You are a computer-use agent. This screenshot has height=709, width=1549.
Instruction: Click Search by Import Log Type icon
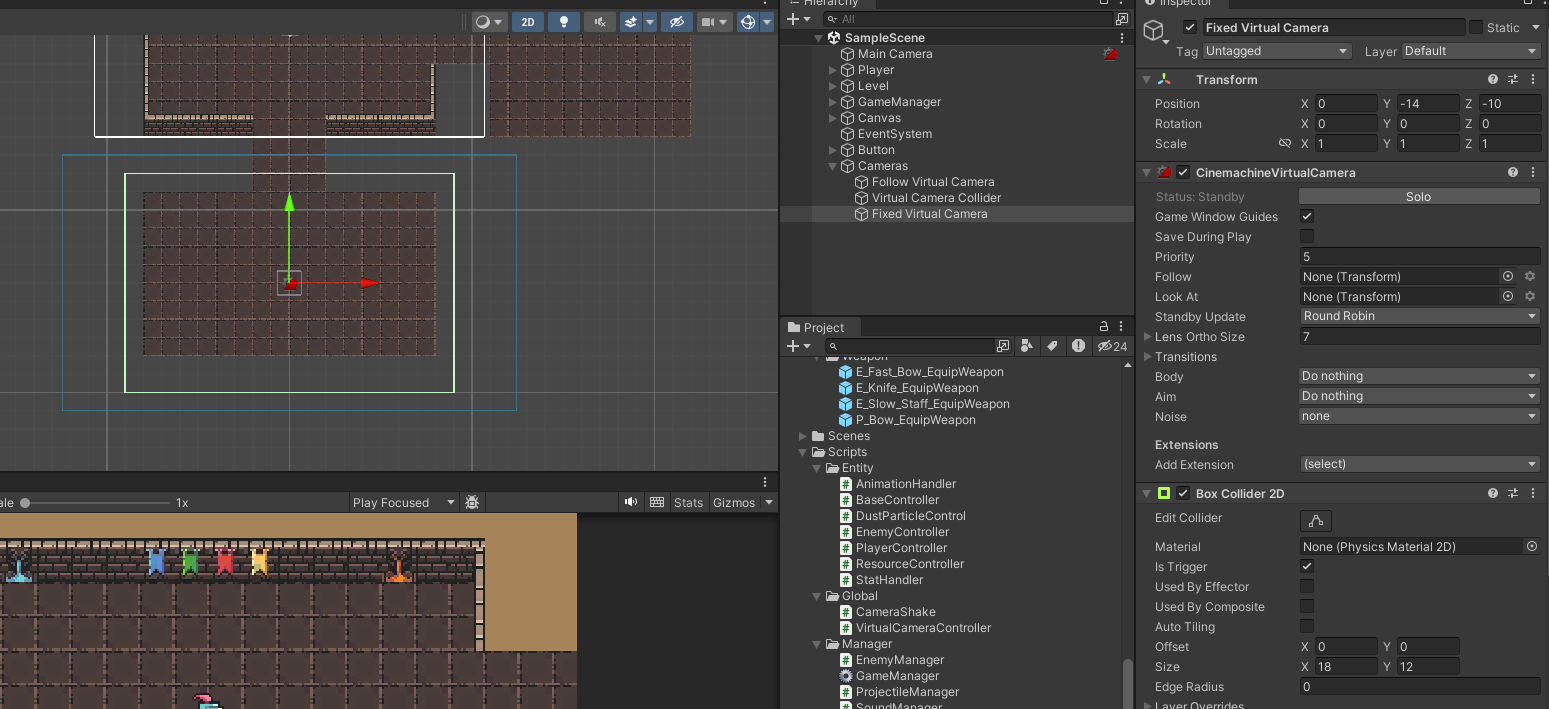click(1078, 346)
